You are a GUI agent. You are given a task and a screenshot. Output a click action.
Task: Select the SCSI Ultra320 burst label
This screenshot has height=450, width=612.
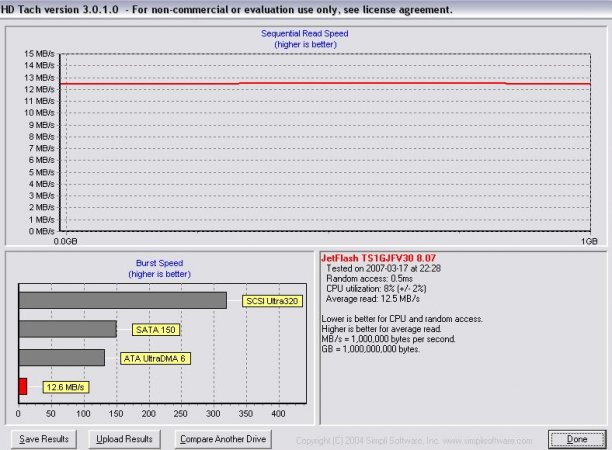(272, 301)
